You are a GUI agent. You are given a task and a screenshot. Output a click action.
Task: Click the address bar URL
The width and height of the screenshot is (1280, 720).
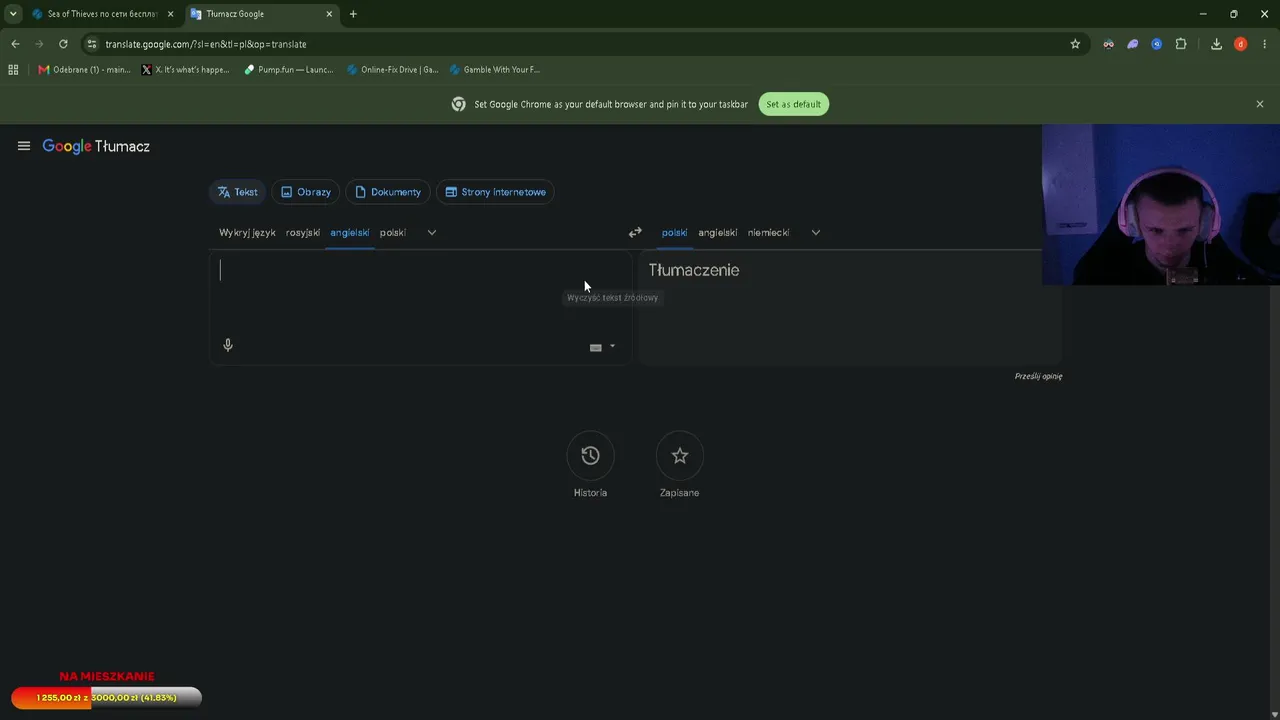[206, 44]
